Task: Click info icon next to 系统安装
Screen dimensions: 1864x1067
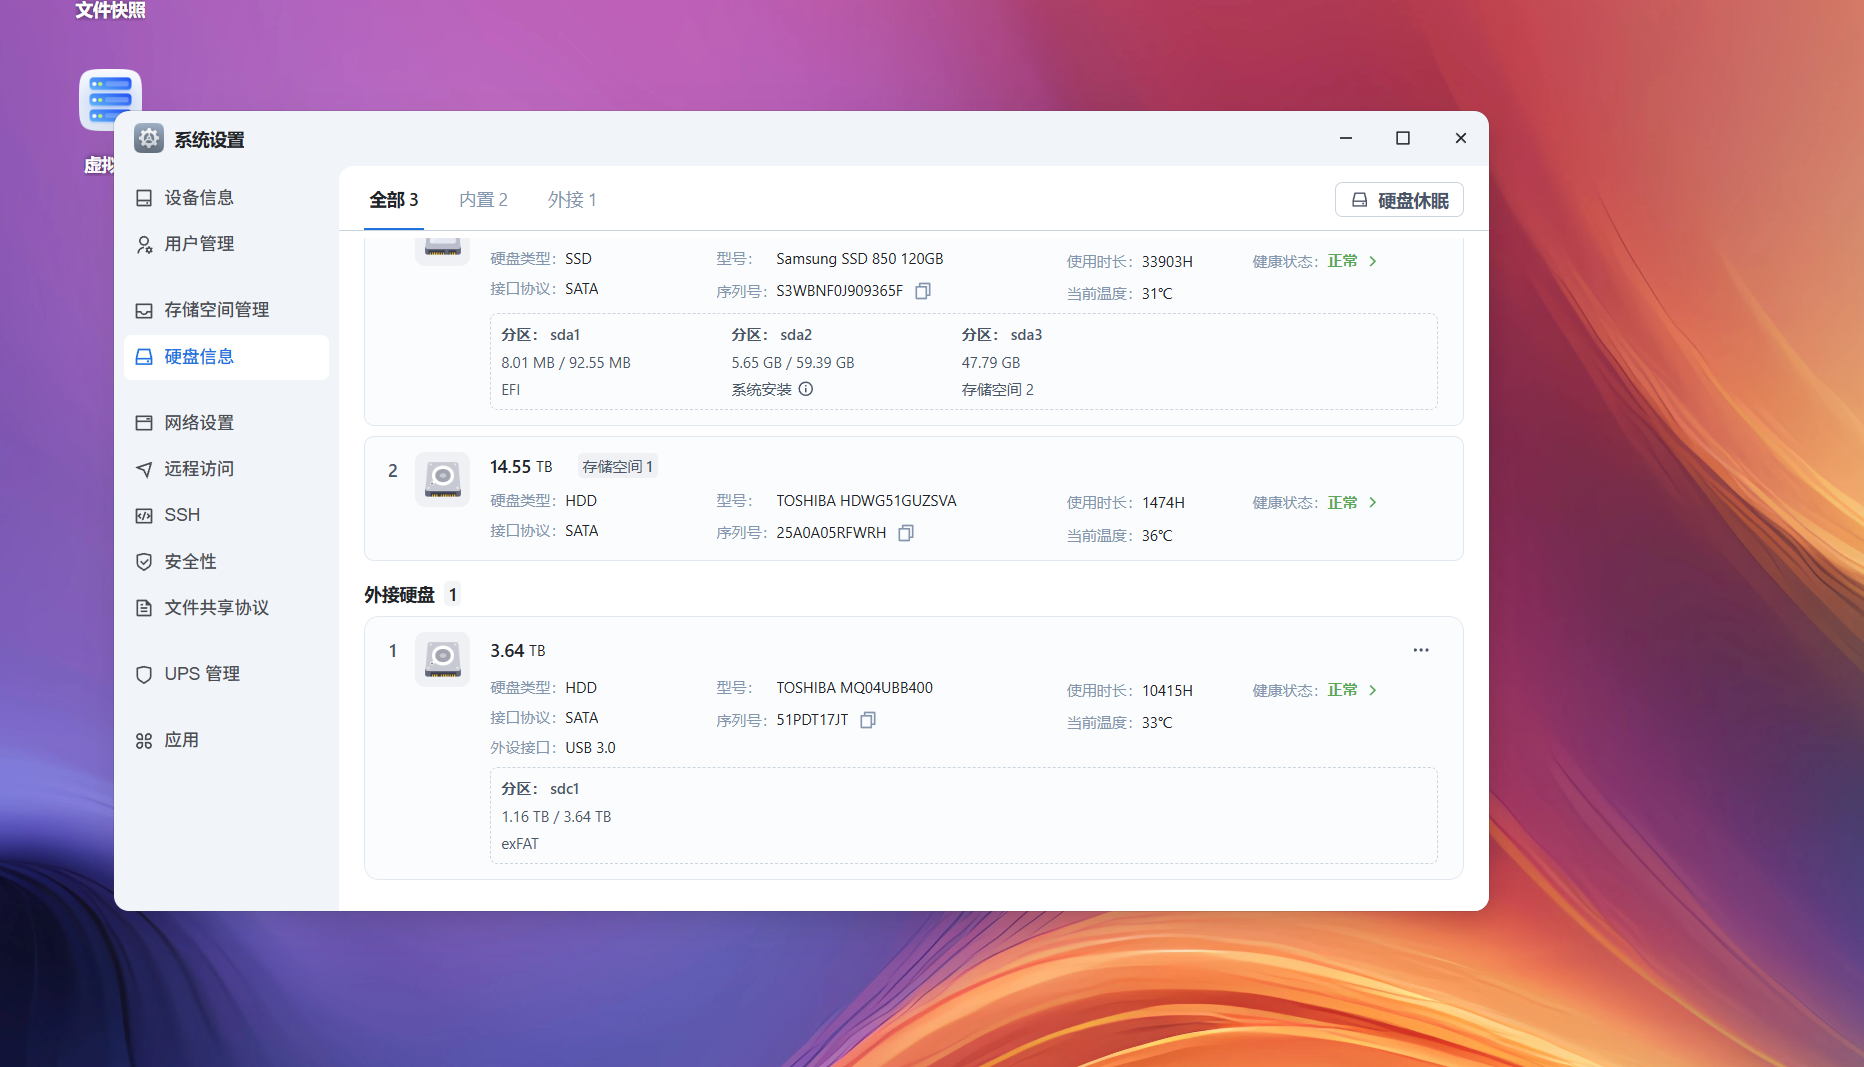Action: (806, 389)
